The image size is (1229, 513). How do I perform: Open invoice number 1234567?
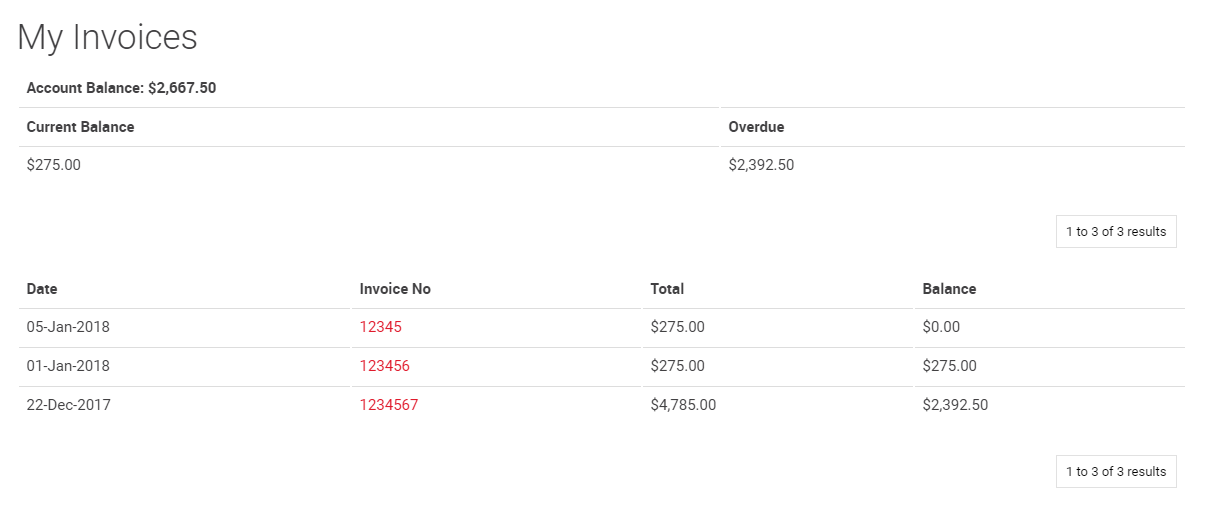point(389,405)
